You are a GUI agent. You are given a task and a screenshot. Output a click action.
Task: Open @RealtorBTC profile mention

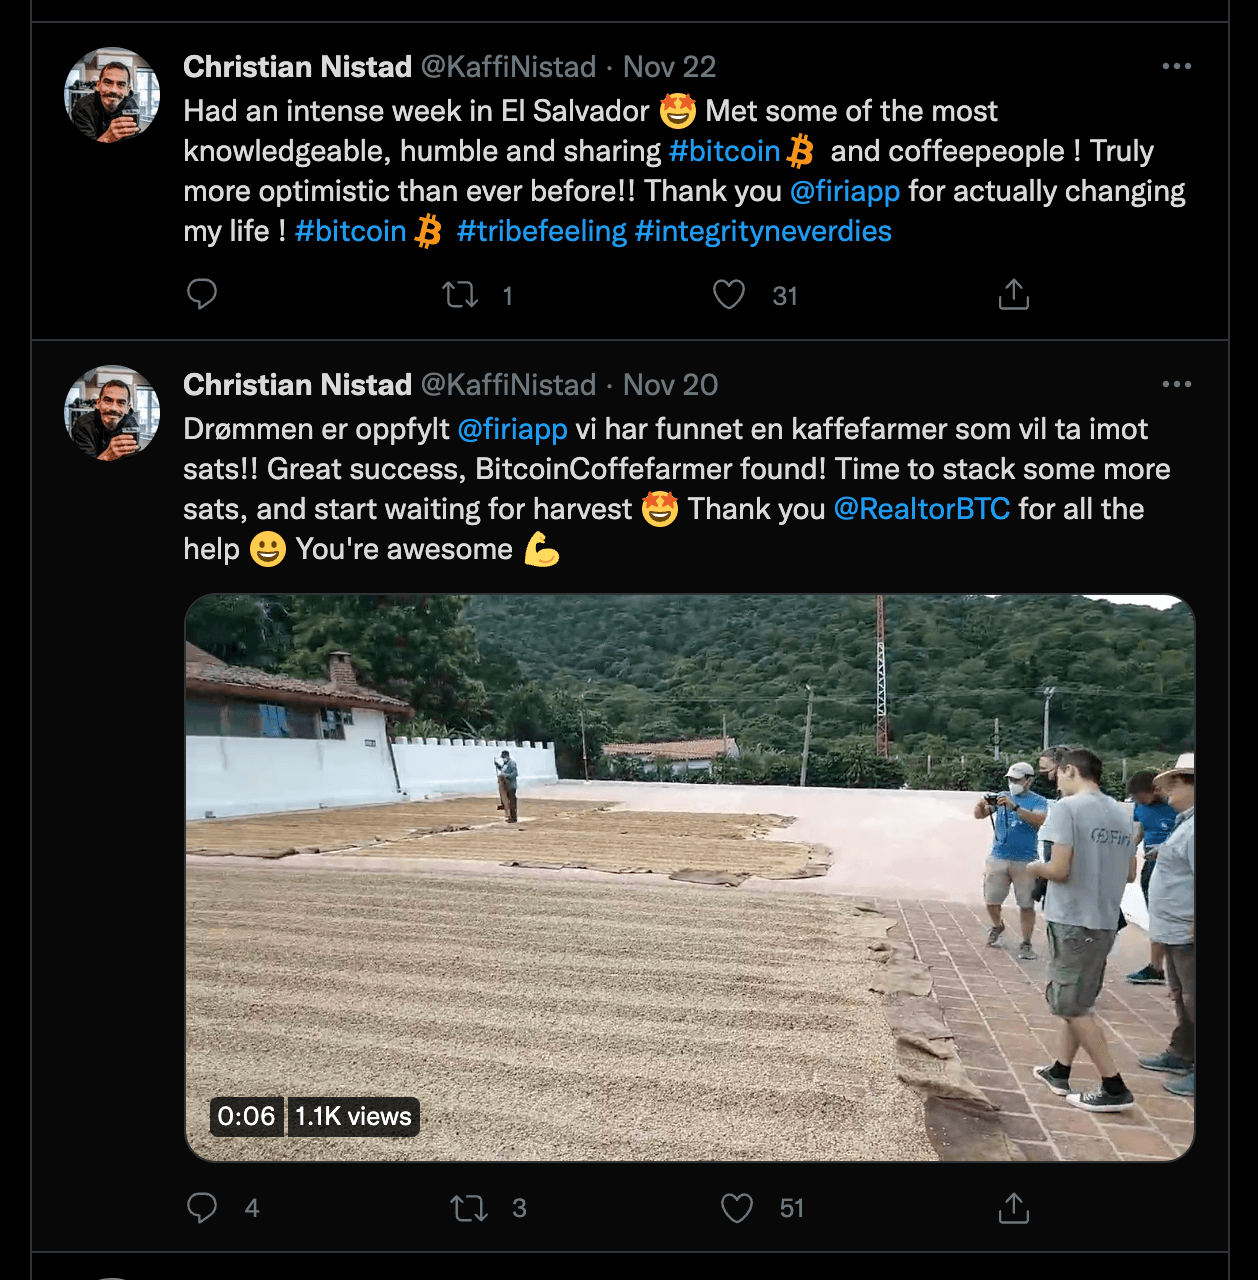coord(921,509)
